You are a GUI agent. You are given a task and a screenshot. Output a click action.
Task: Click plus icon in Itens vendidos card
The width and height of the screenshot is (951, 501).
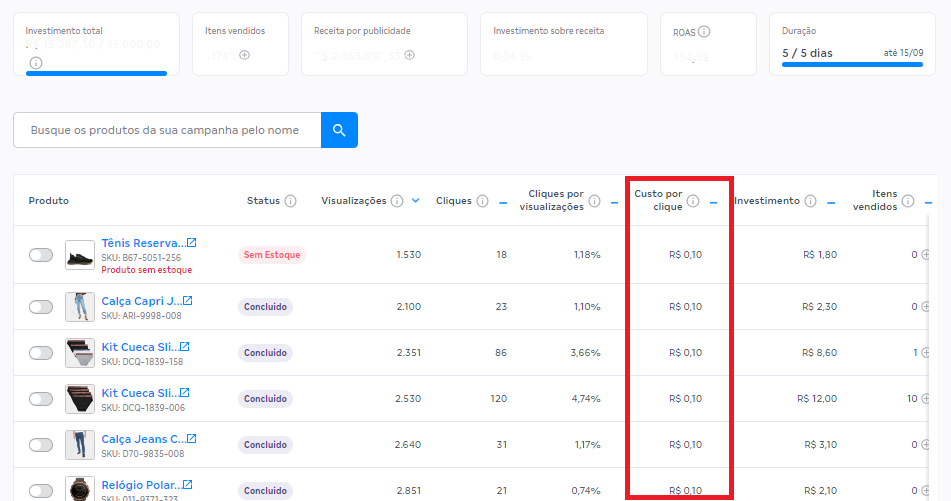click(x=244, y=54)
